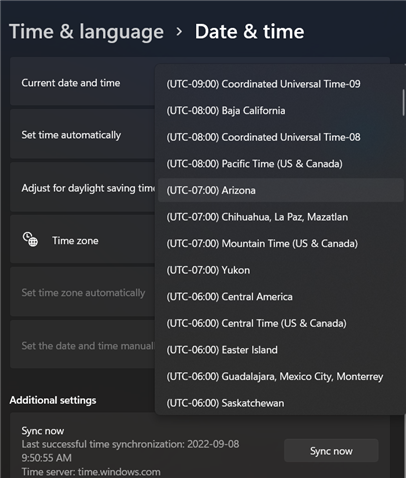This screenshot has height=478, width=406.
Task: Pick (UTC-06:00) Central Time (US & Canada)
Action: (x=281, y=323)
